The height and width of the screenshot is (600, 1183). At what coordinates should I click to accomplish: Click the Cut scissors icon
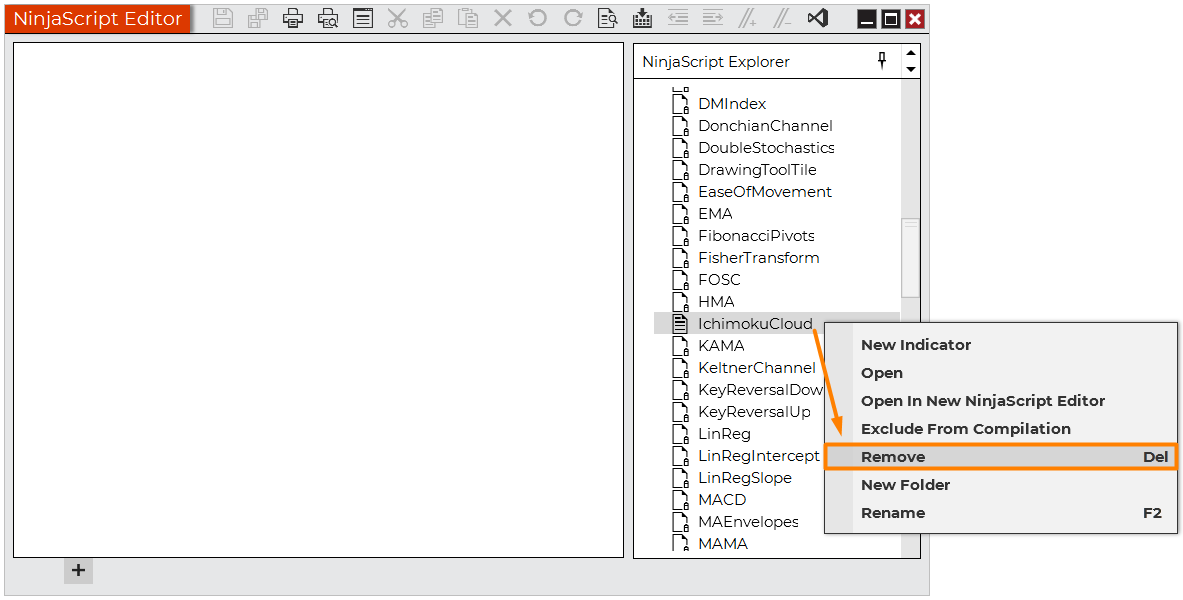click(x=397, y=18)
